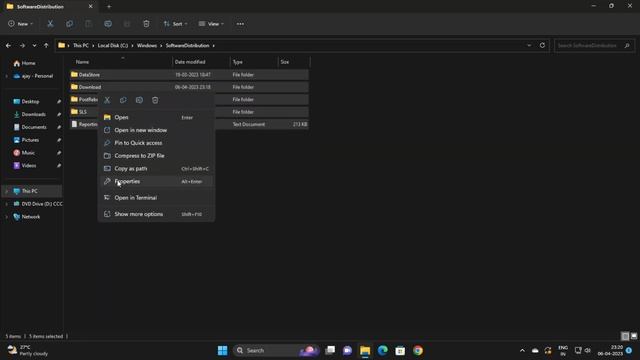This screenshot has height=360, width=640.
Task: Choose Copy as path
Action: tap(156, 169)
